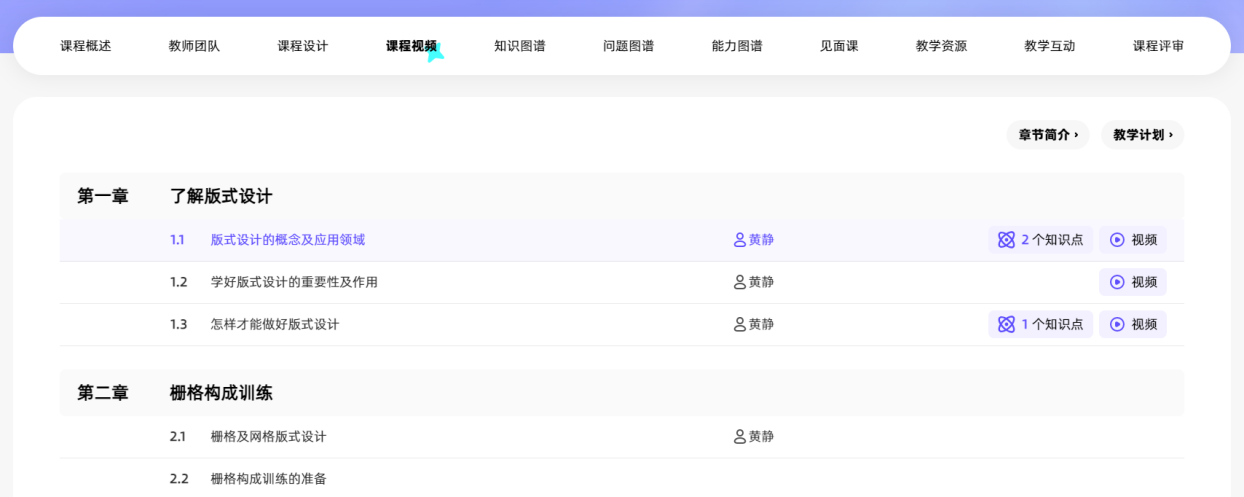
Task: Click the teacher icon 黄静 in row 1.2
Action: (740, 282)
